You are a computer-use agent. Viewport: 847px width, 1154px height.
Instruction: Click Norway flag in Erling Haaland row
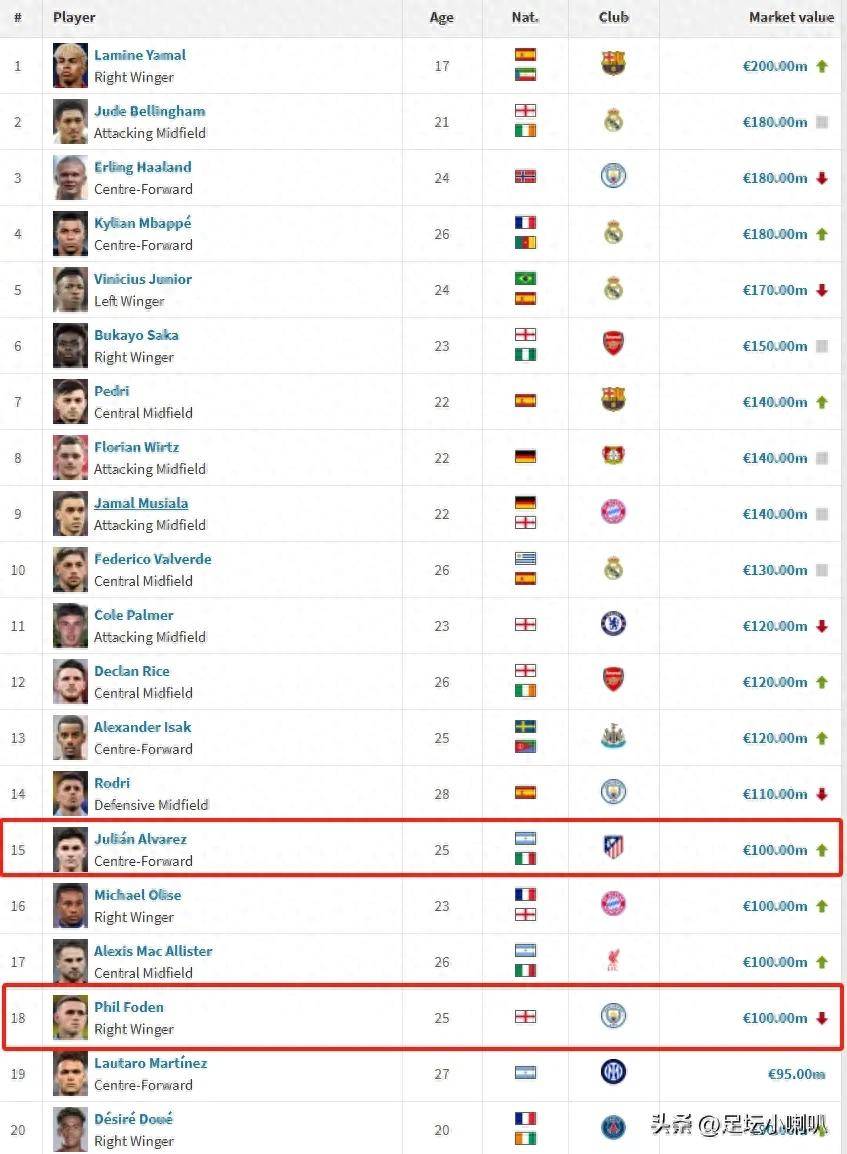click(x=525, y=176)
